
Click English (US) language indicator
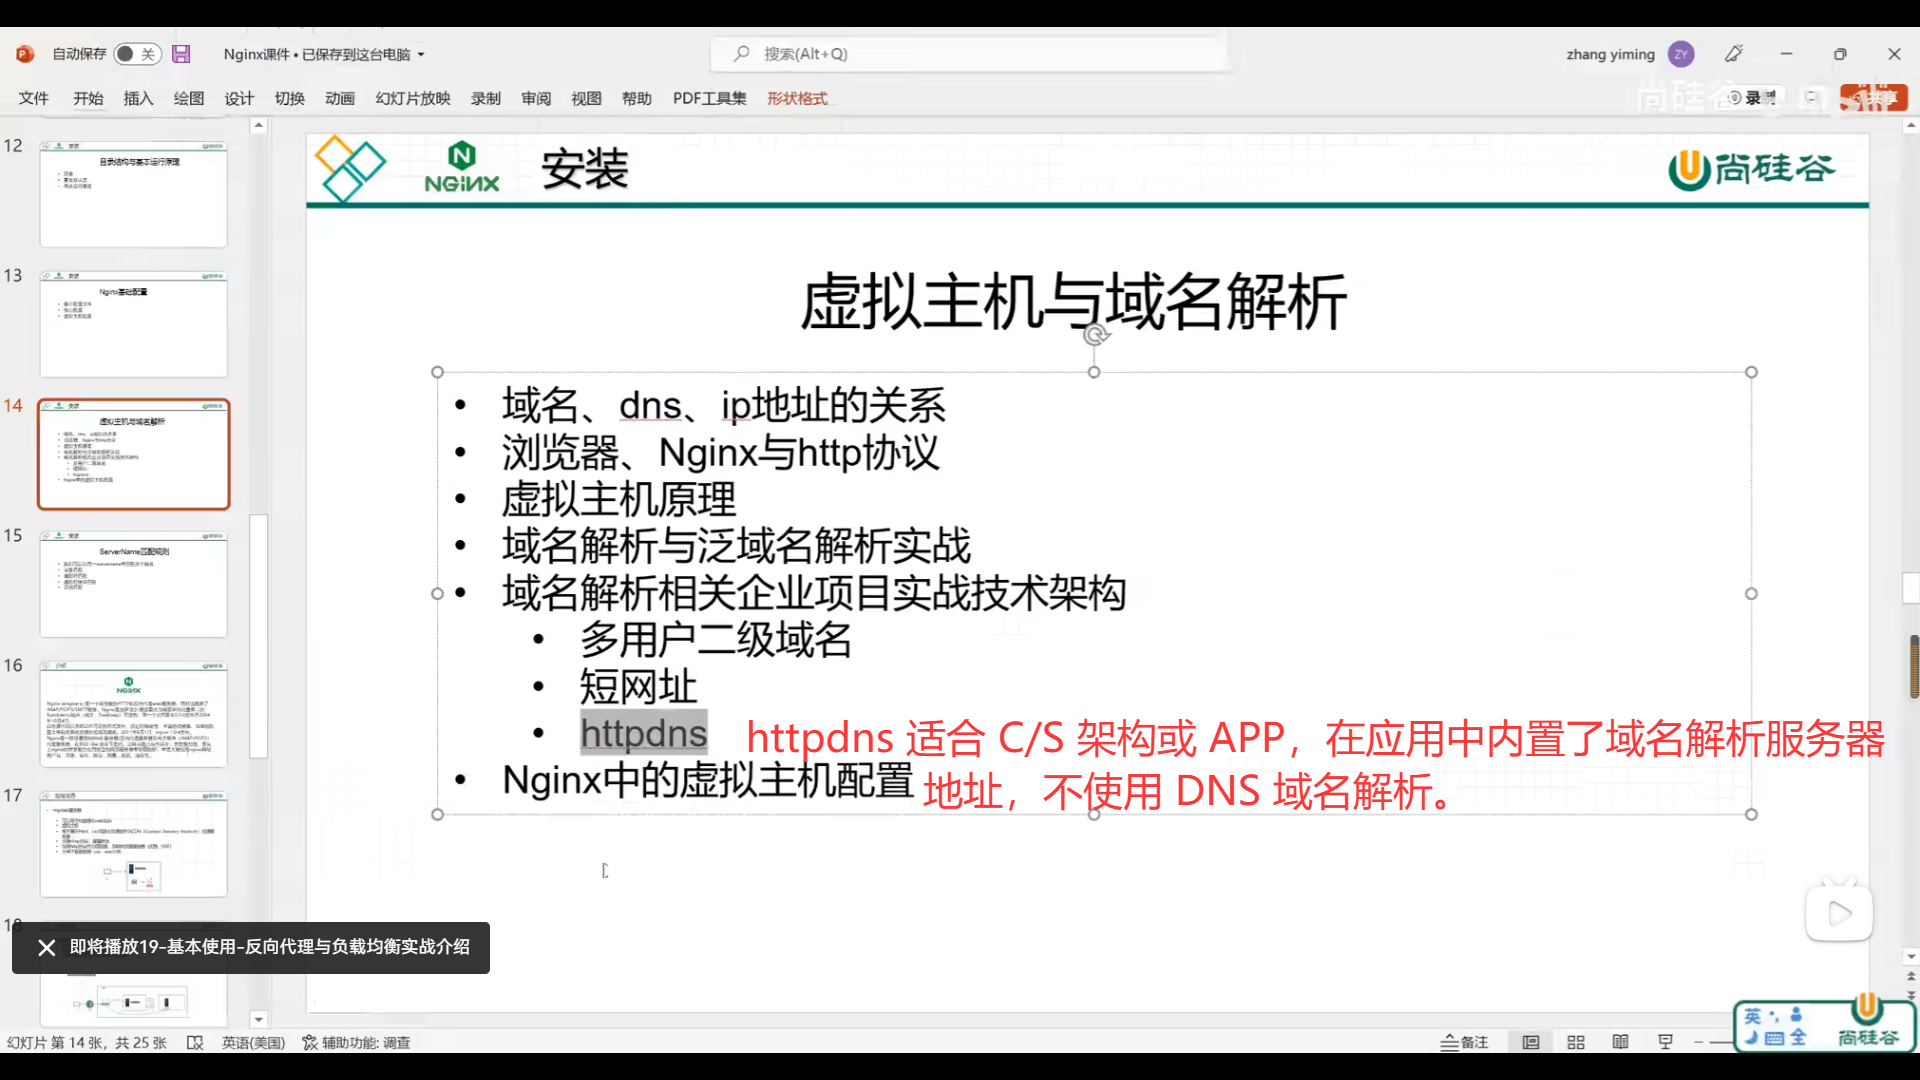click(253, 1042)
